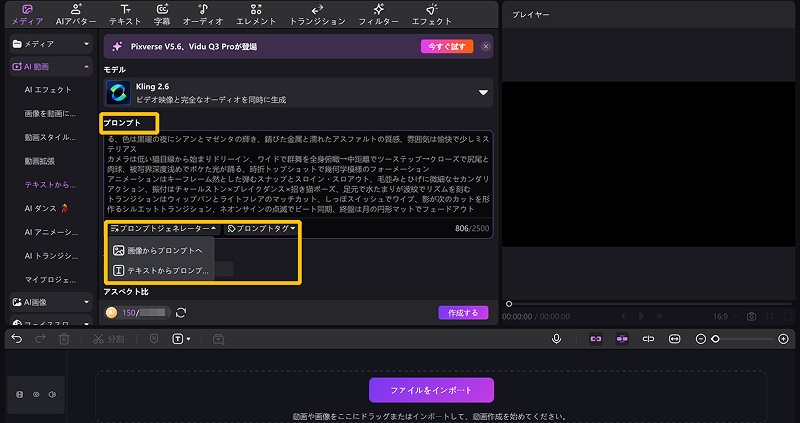Toggle the main track magnet icon

tap(596, 339)
